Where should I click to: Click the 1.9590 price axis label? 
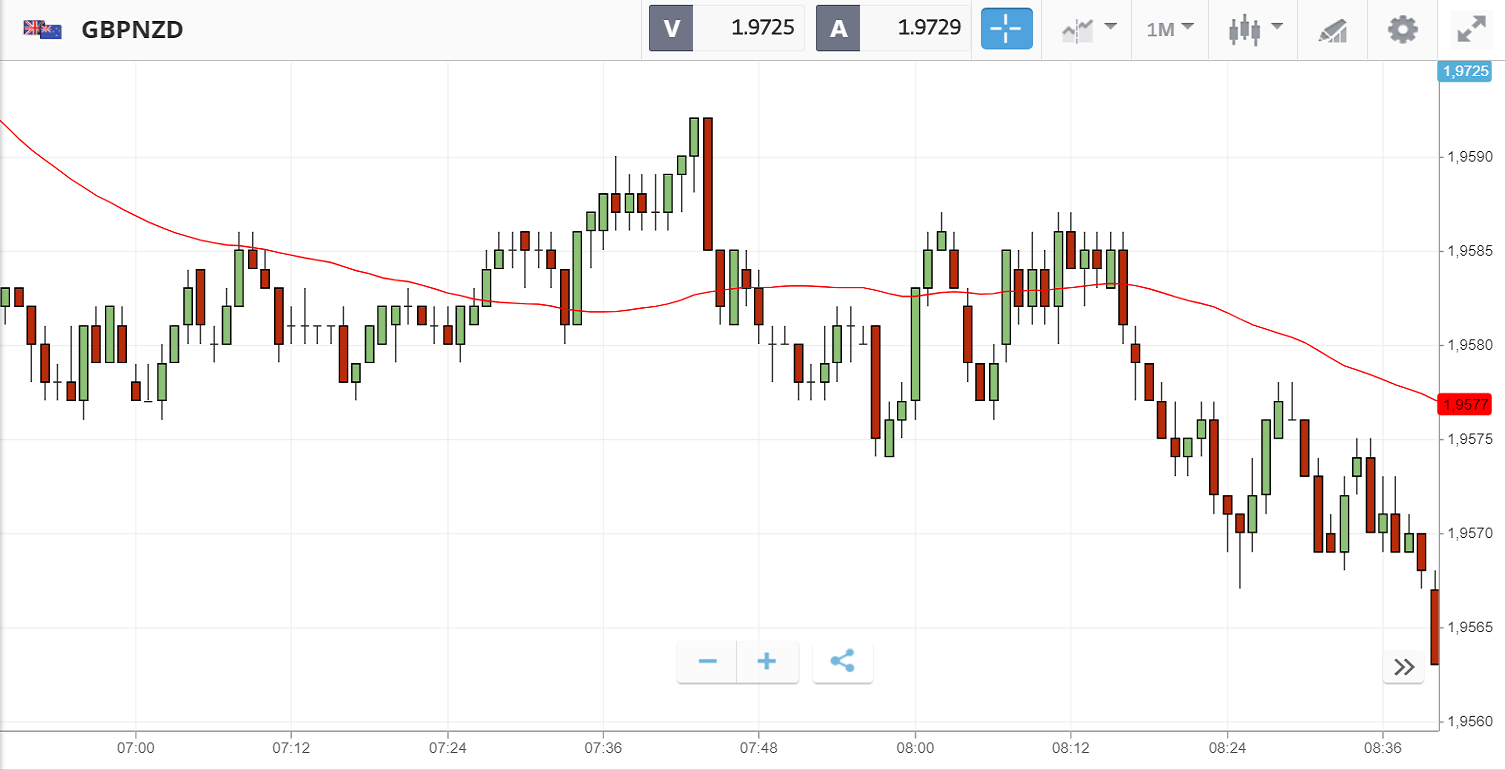coord(1469,157)
